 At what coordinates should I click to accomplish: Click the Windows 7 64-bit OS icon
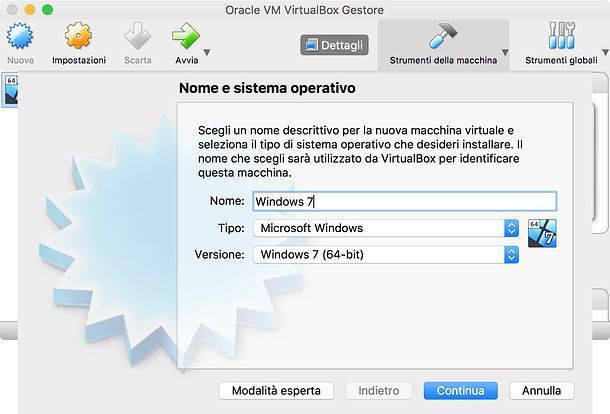coord(542,233)
